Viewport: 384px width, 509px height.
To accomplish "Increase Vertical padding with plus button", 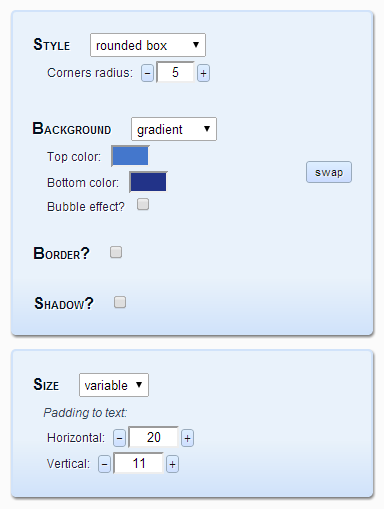I will coord(172,464).
